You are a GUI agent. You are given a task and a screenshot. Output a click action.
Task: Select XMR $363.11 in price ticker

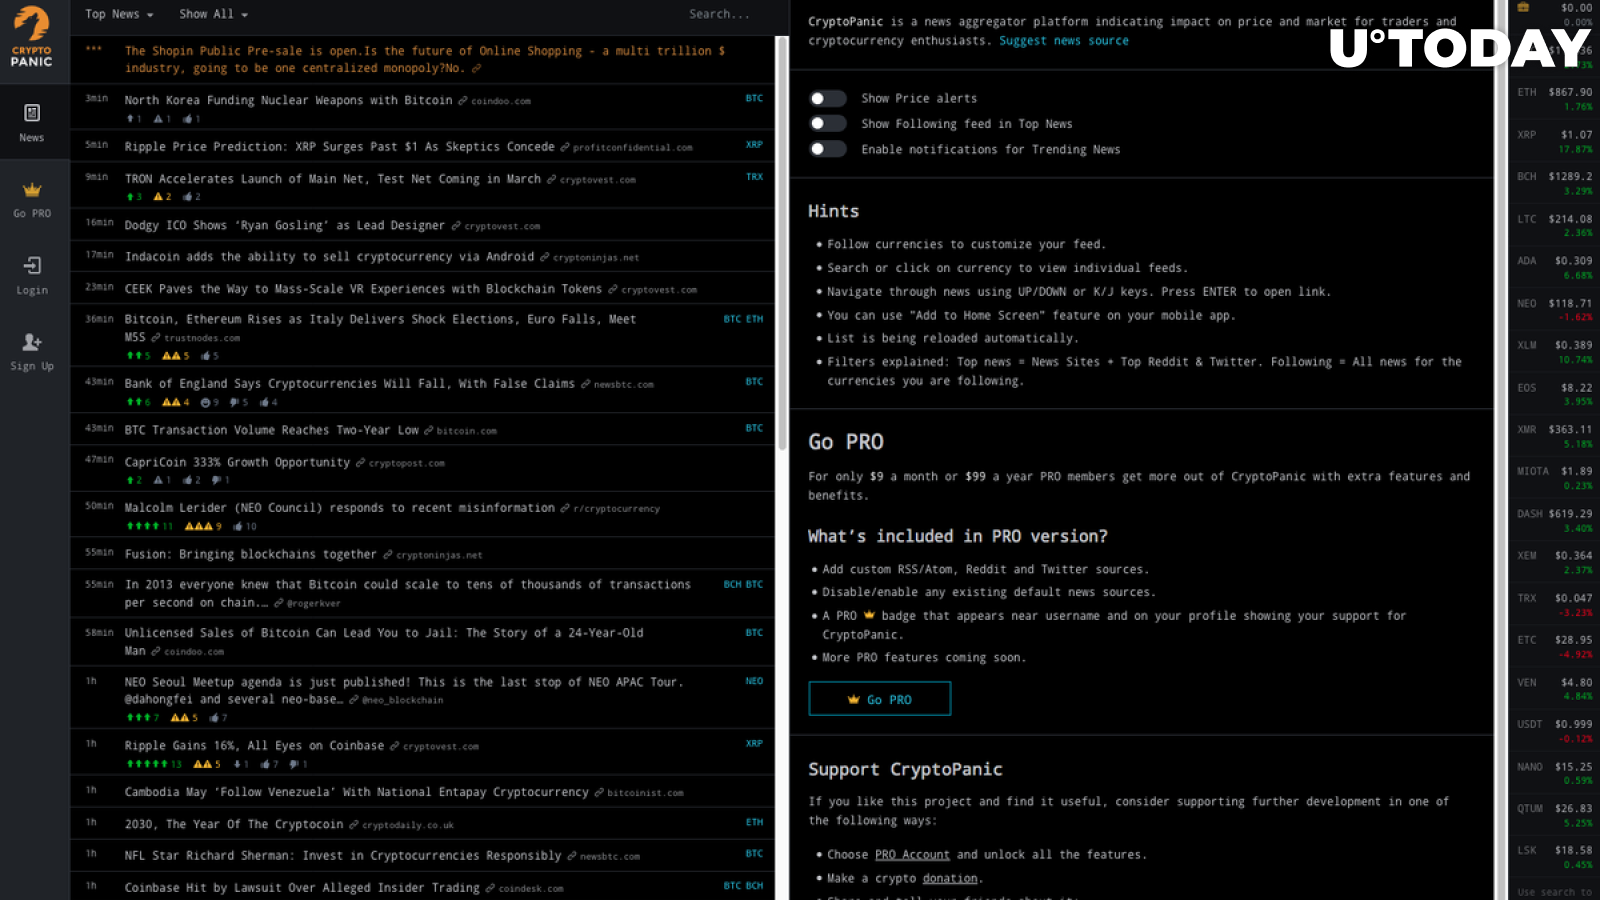click(1554, 436)
